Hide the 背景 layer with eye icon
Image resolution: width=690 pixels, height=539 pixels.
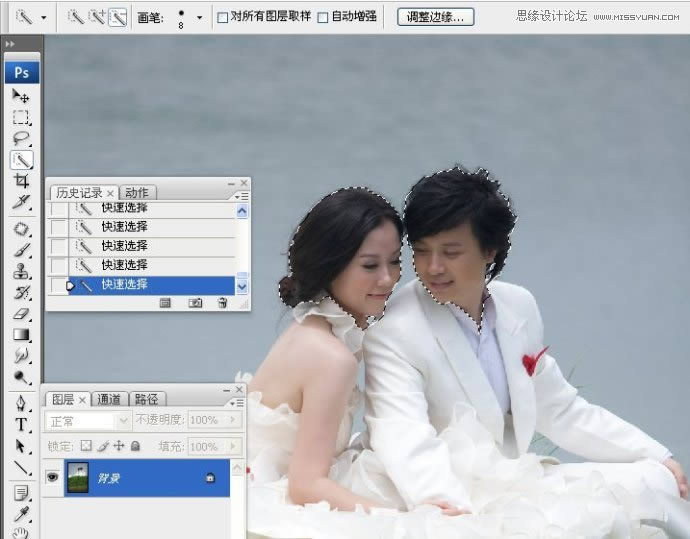[52, 478]
